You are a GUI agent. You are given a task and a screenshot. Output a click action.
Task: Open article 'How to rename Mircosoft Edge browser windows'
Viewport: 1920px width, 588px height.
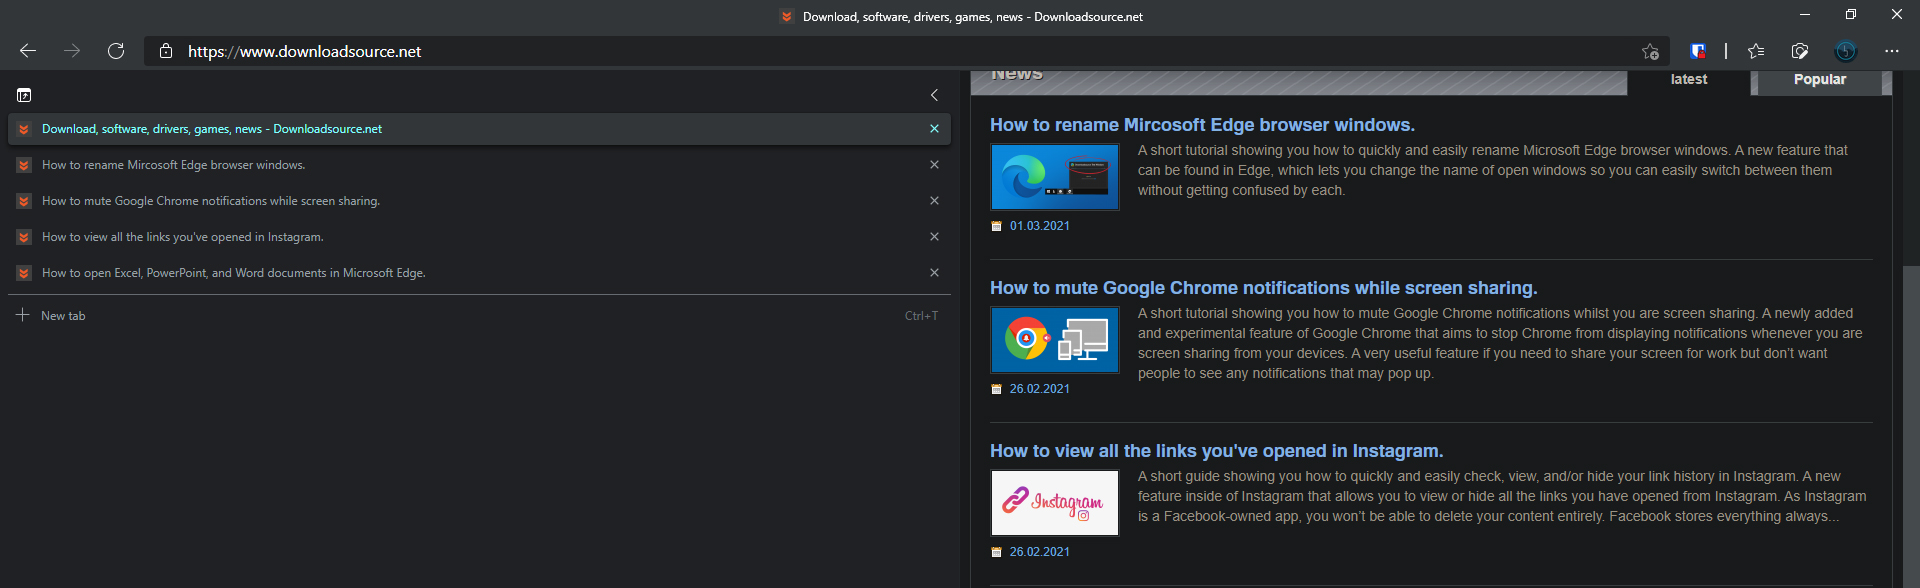tap(1202, 125)
